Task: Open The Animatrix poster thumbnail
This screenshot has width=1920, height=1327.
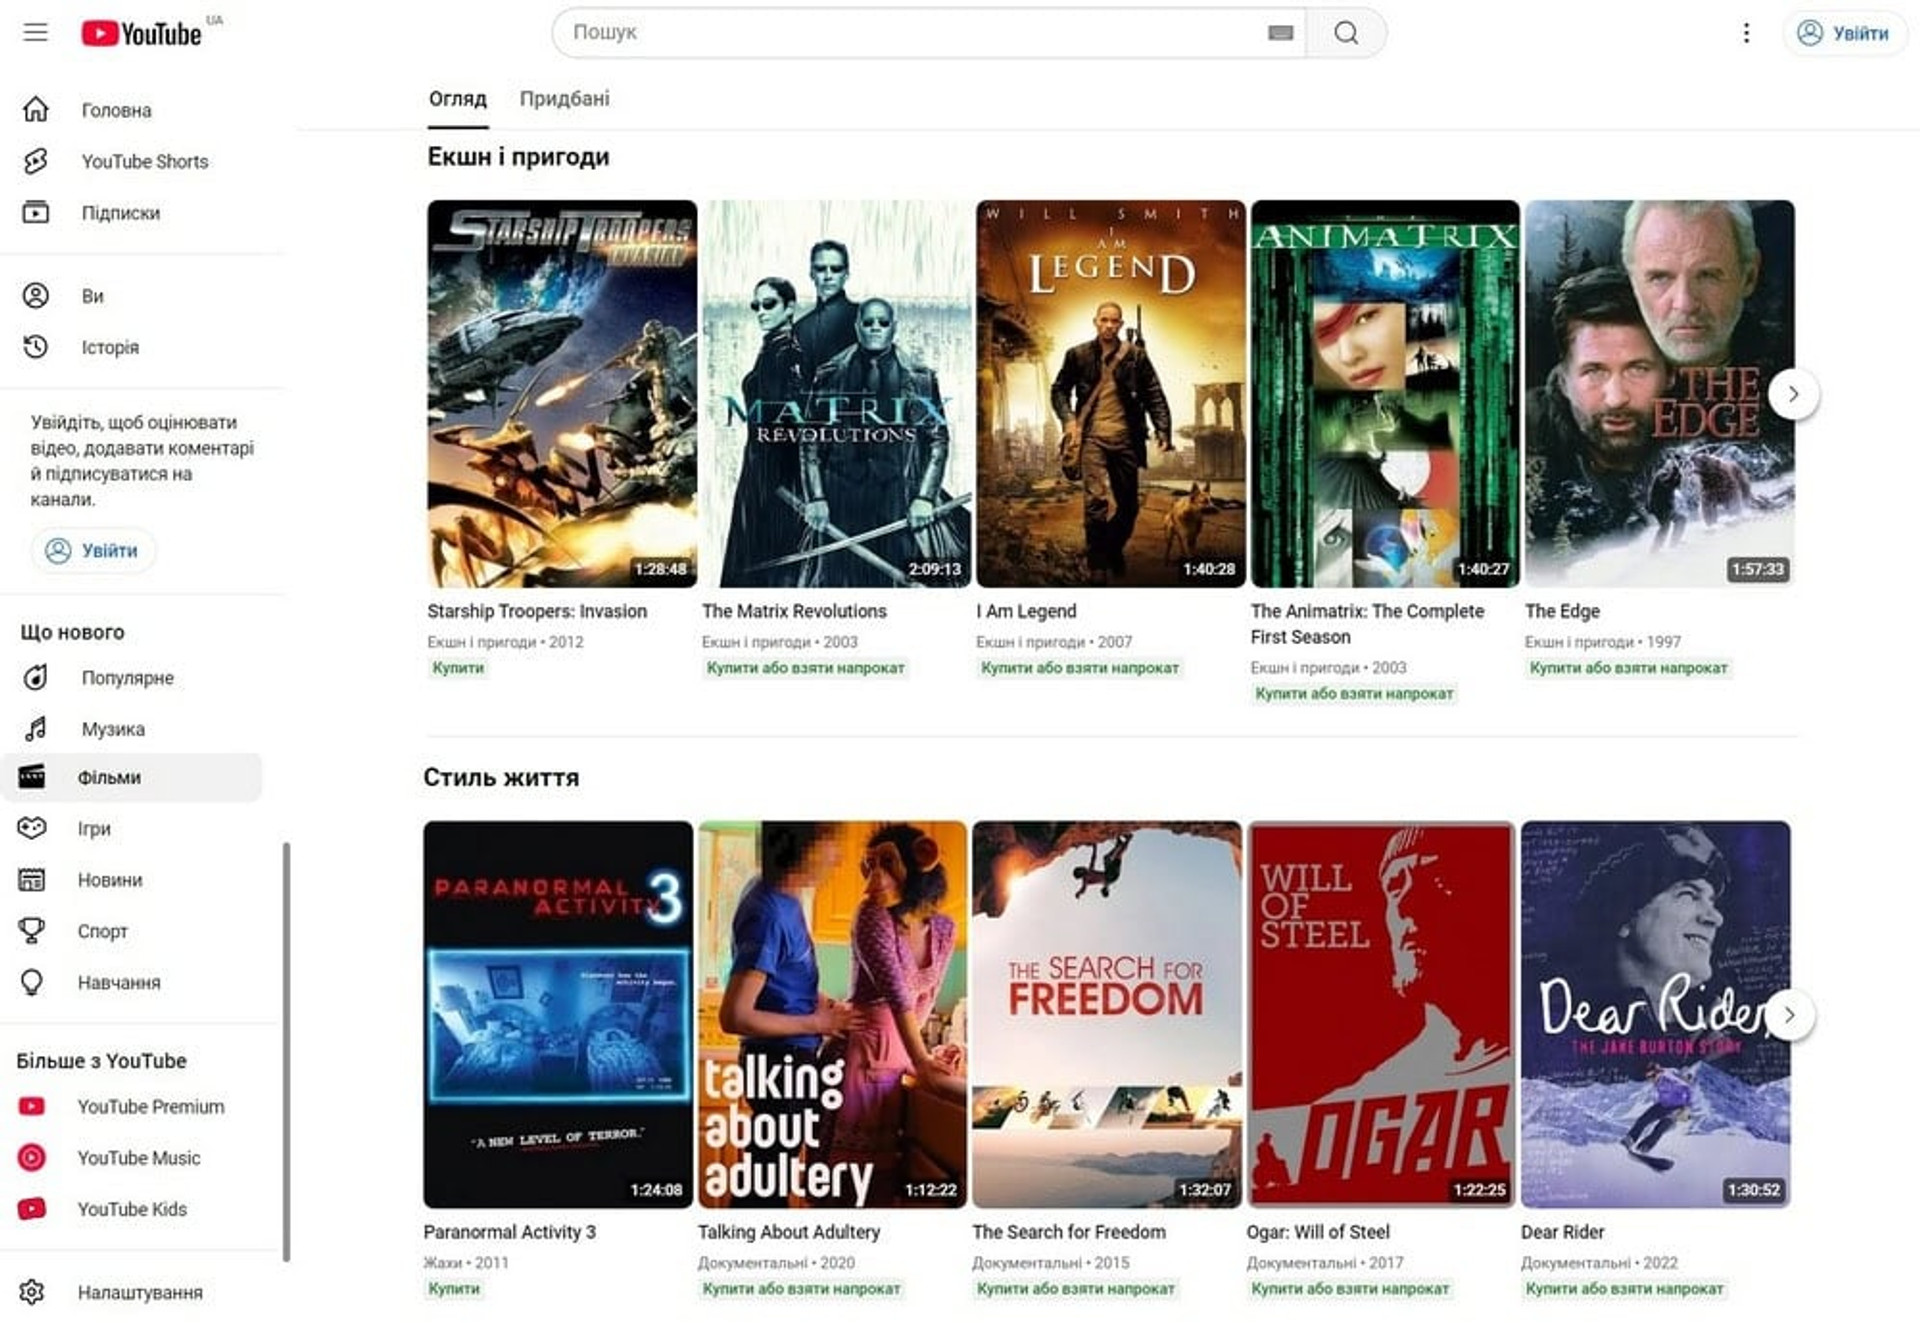Action: click(1385, 393)
